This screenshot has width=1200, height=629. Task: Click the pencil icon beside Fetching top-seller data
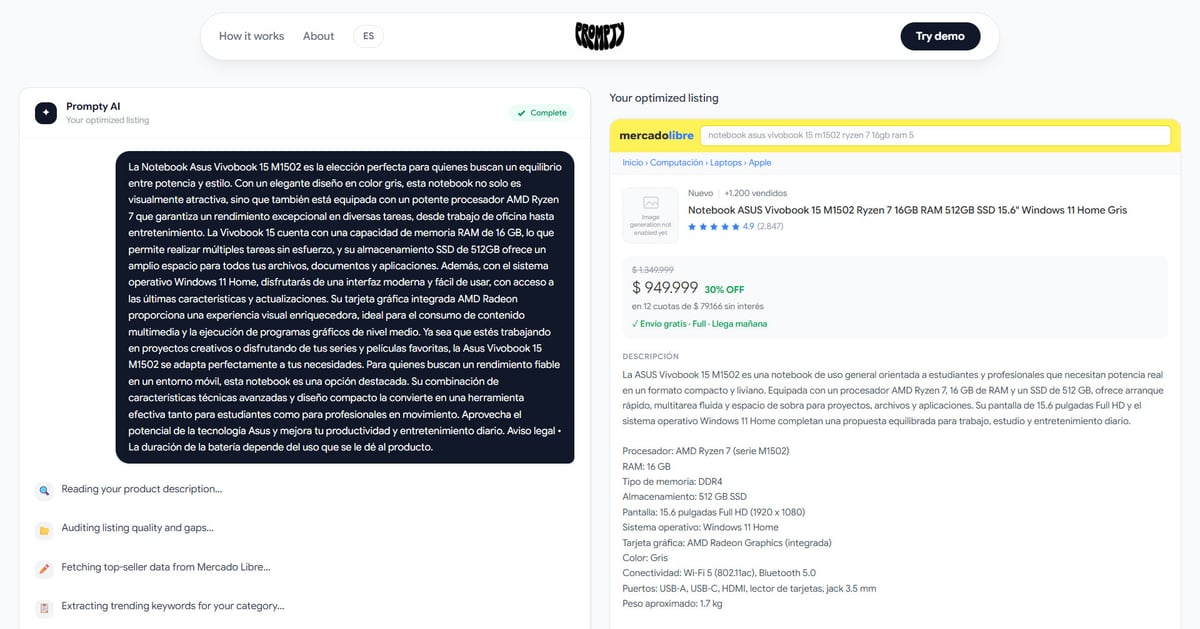(x=44, y=568)
